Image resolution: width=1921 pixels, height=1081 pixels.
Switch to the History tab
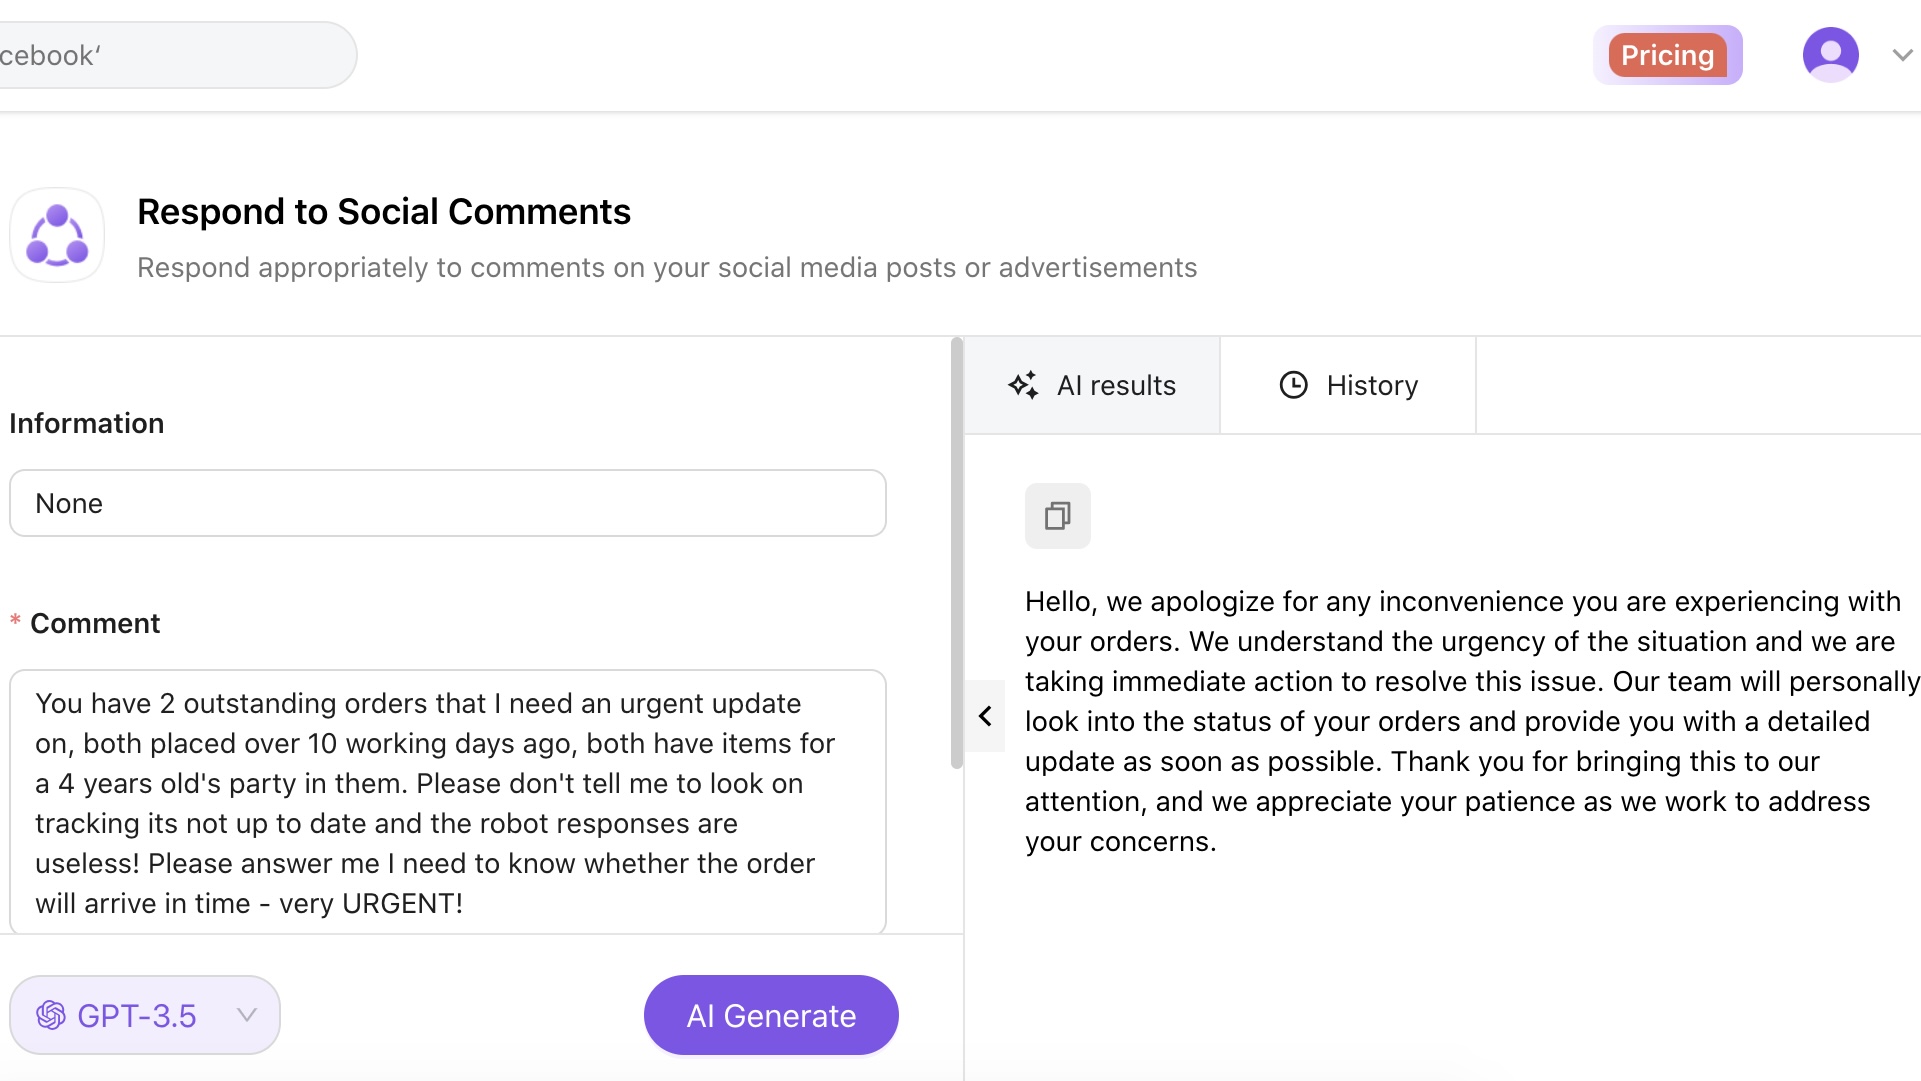(1347, 384)
